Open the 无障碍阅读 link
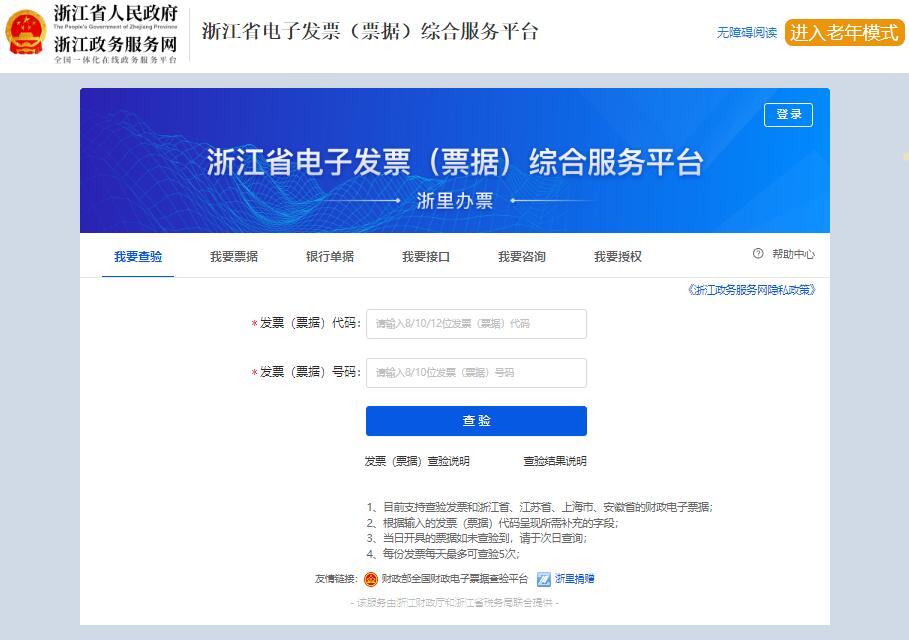 [x=747, y=32]
